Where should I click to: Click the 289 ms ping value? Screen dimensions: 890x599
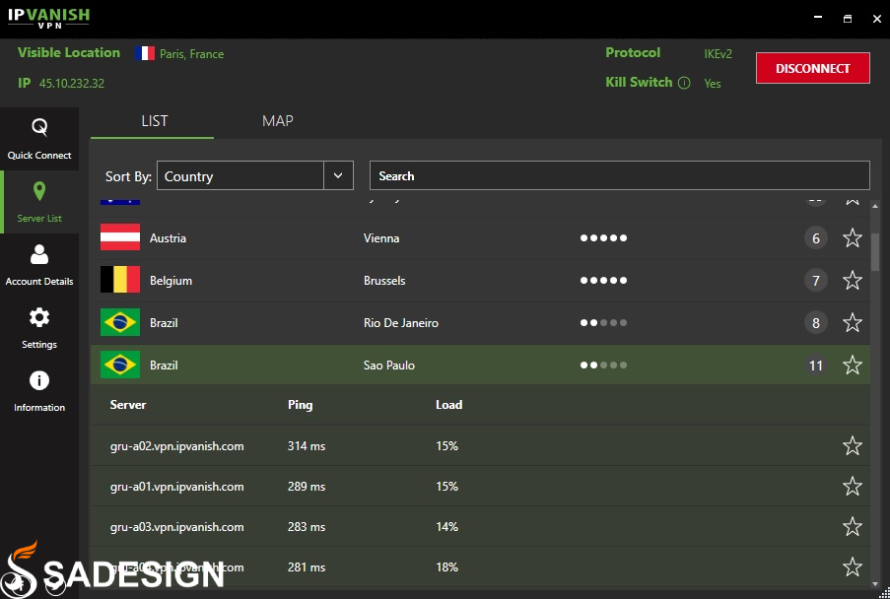[306, 487]
